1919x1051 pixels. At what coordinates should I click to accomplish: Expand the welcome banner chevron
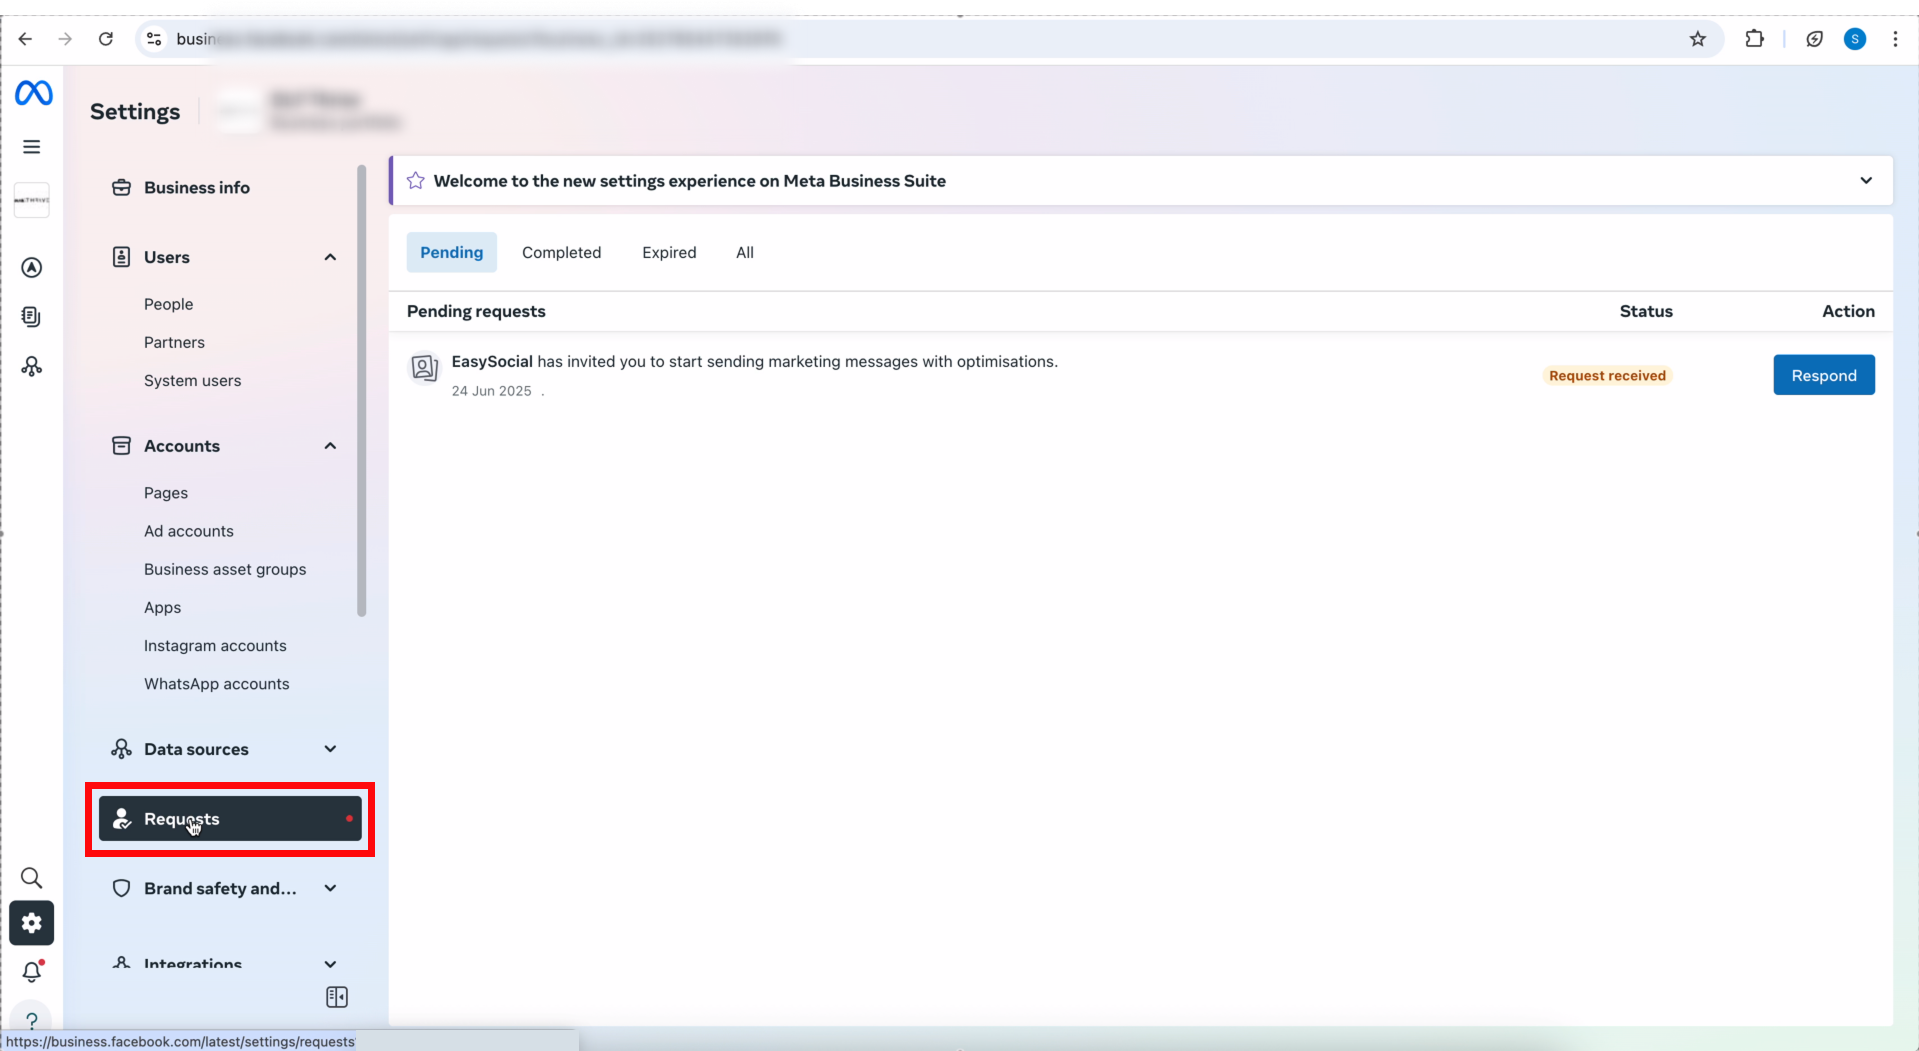click(1866, 181)
